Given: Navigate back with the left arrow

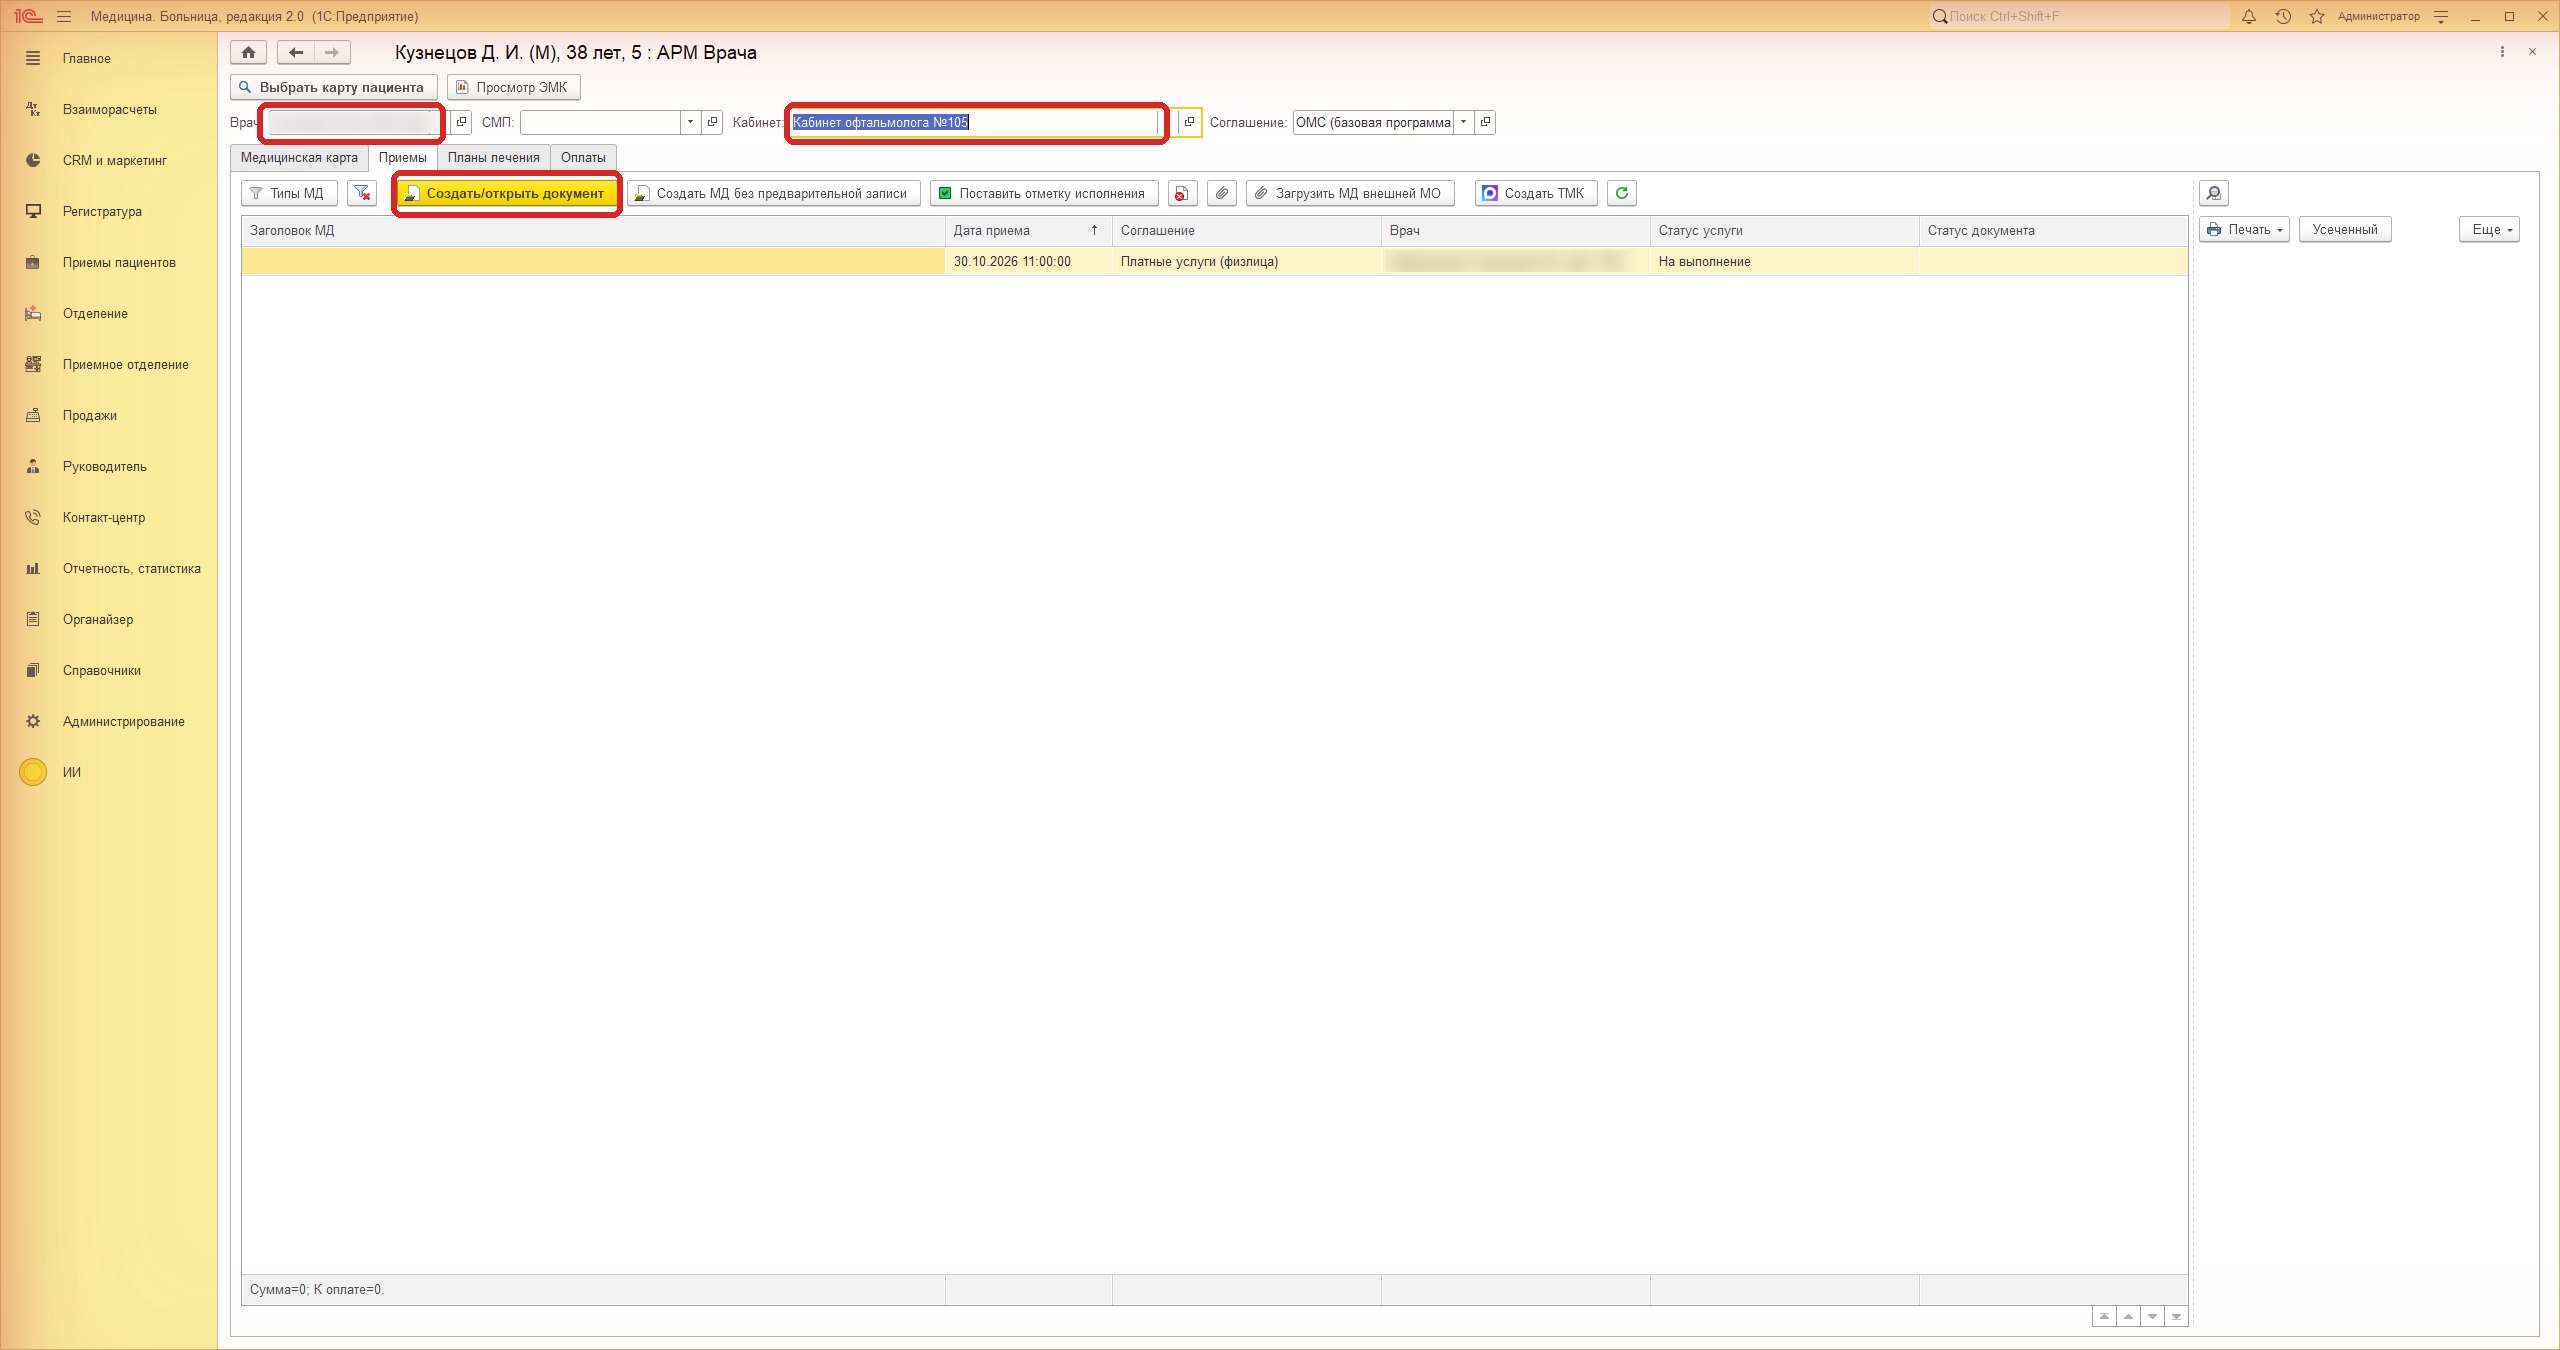Looking at the screenshot, I should [x=296, y=53].
